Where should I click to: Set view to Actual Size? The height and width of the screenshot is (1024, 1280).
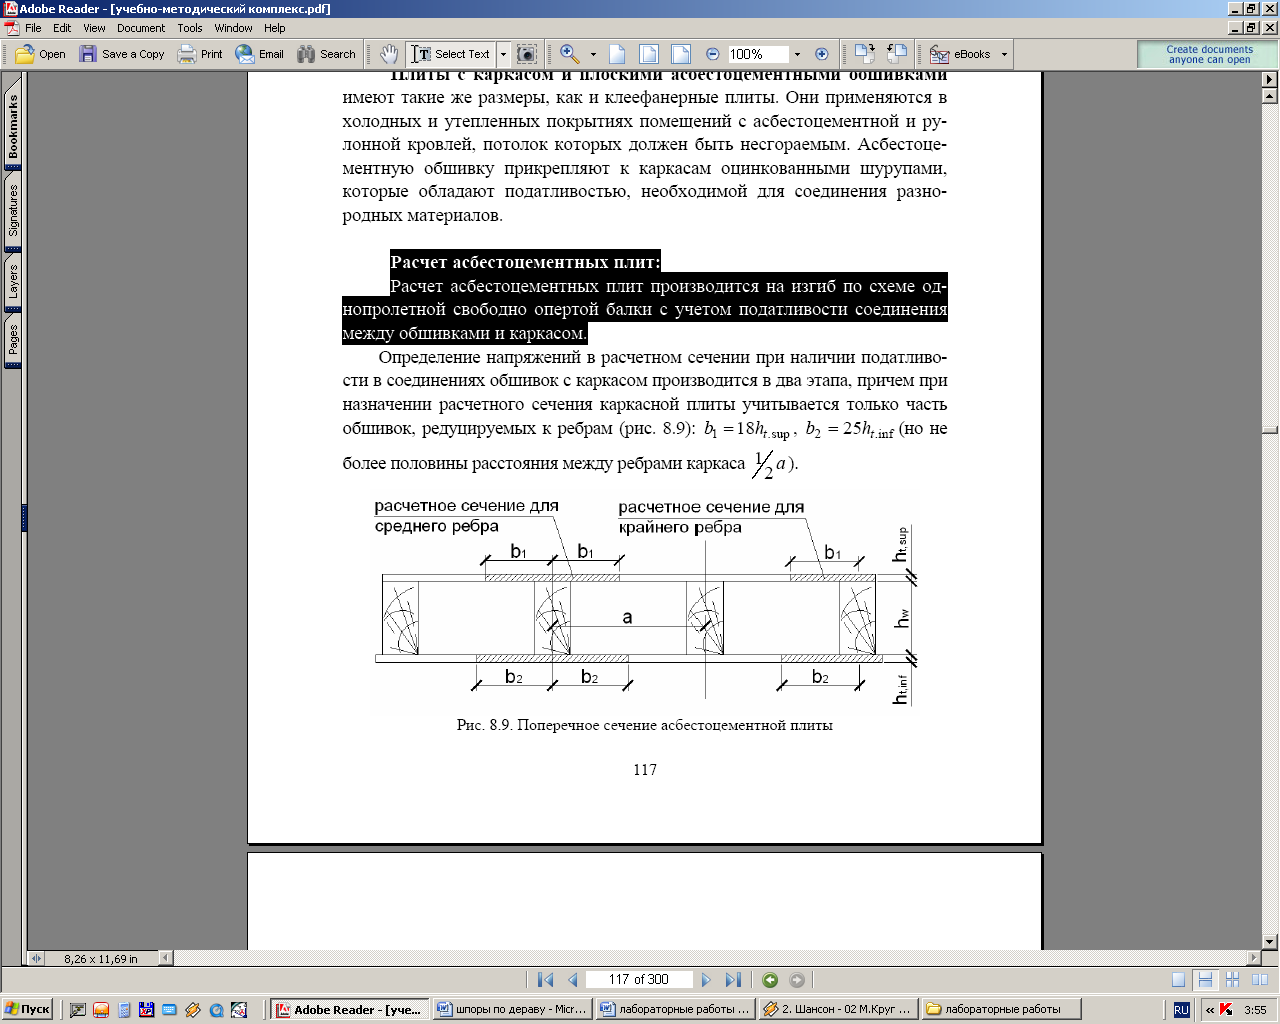click(x=617, y=54)
